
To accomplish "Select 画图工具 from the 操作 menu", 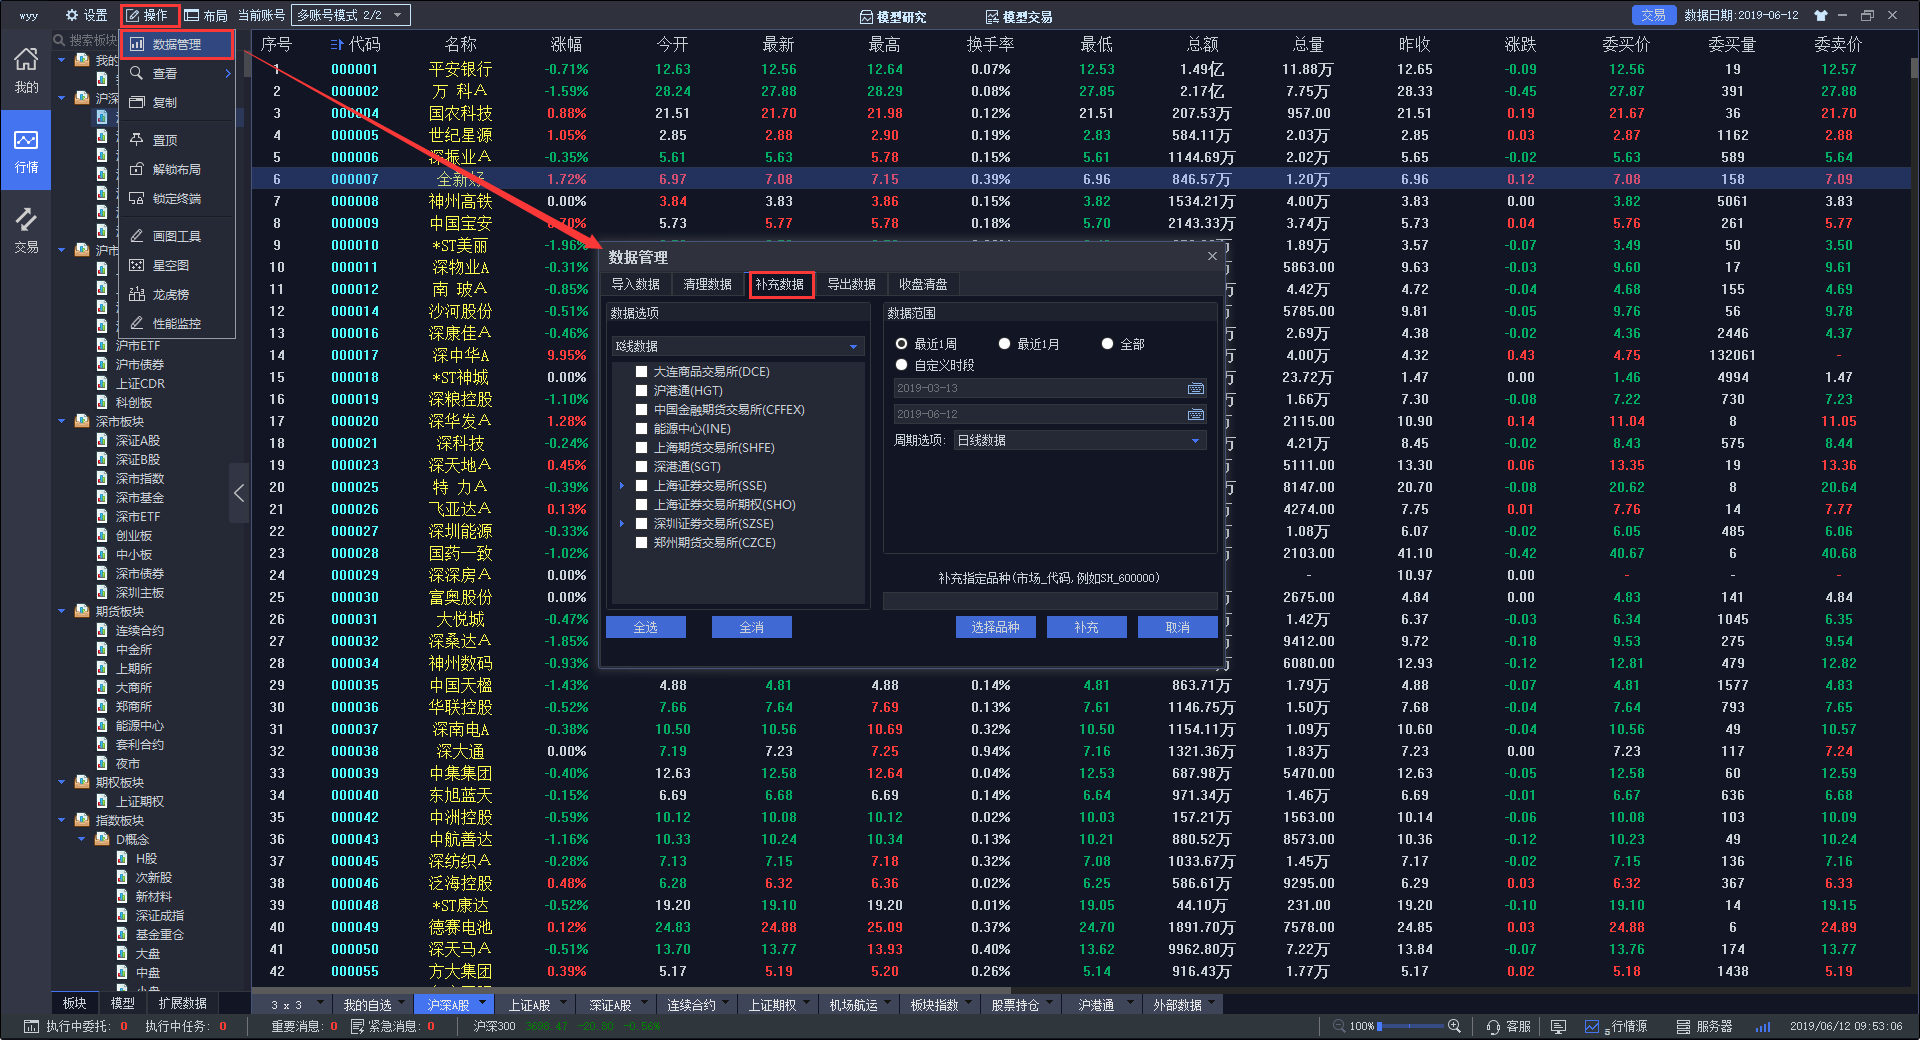I will (176, 236).
